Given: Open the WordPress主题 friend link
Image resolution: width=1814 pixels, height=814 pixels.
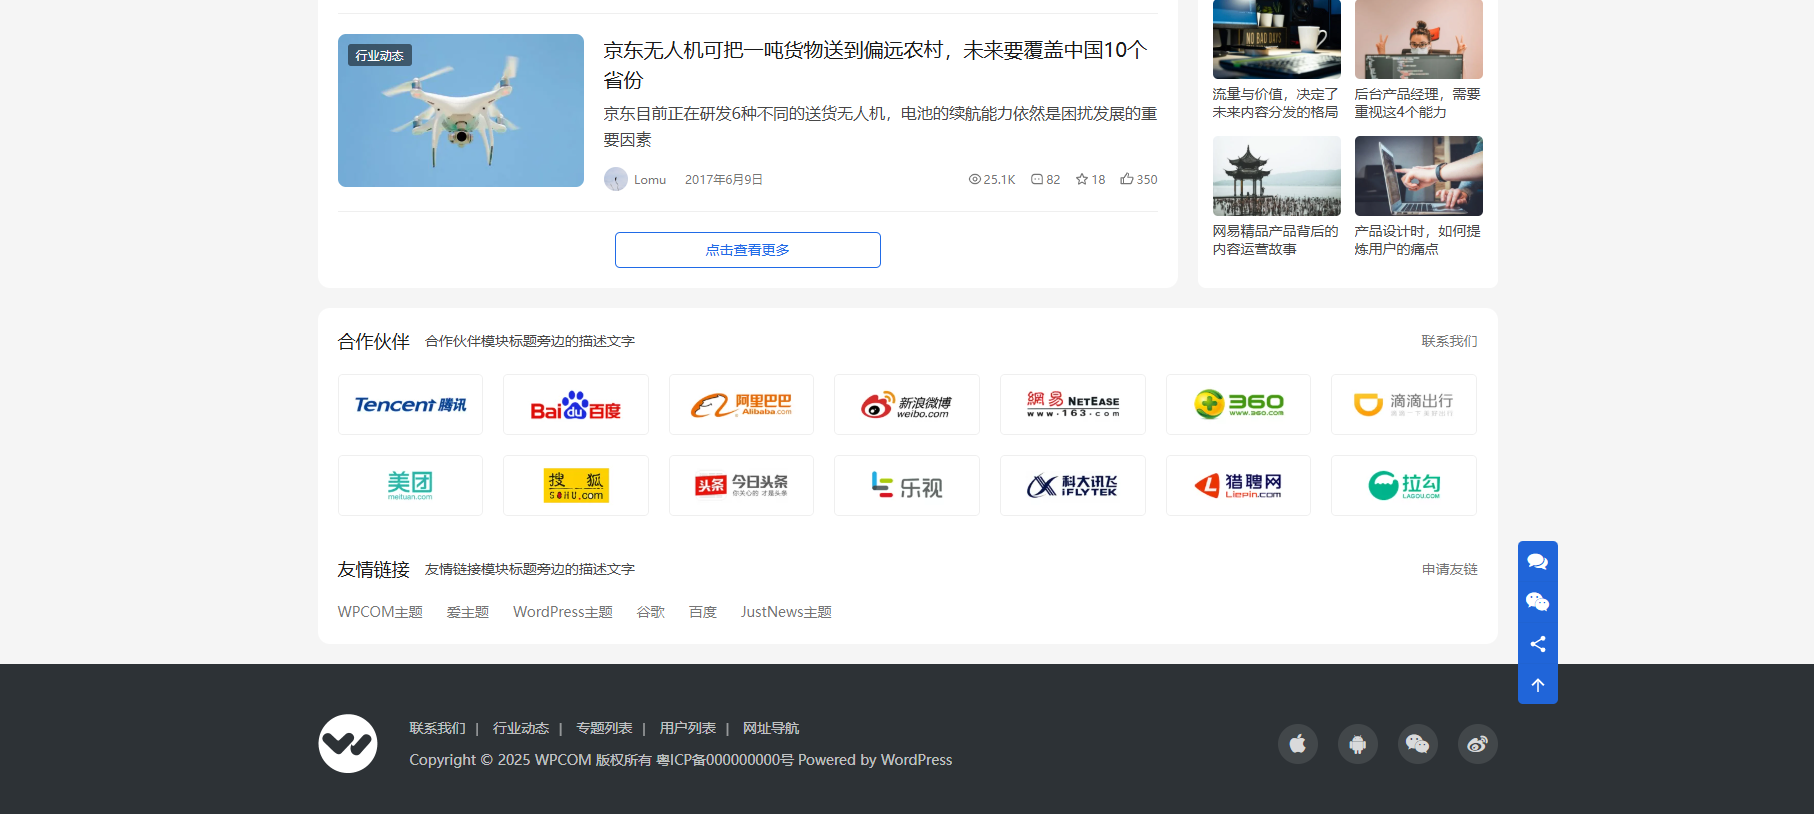Looking at the screenshot, I should coord(563,612).
